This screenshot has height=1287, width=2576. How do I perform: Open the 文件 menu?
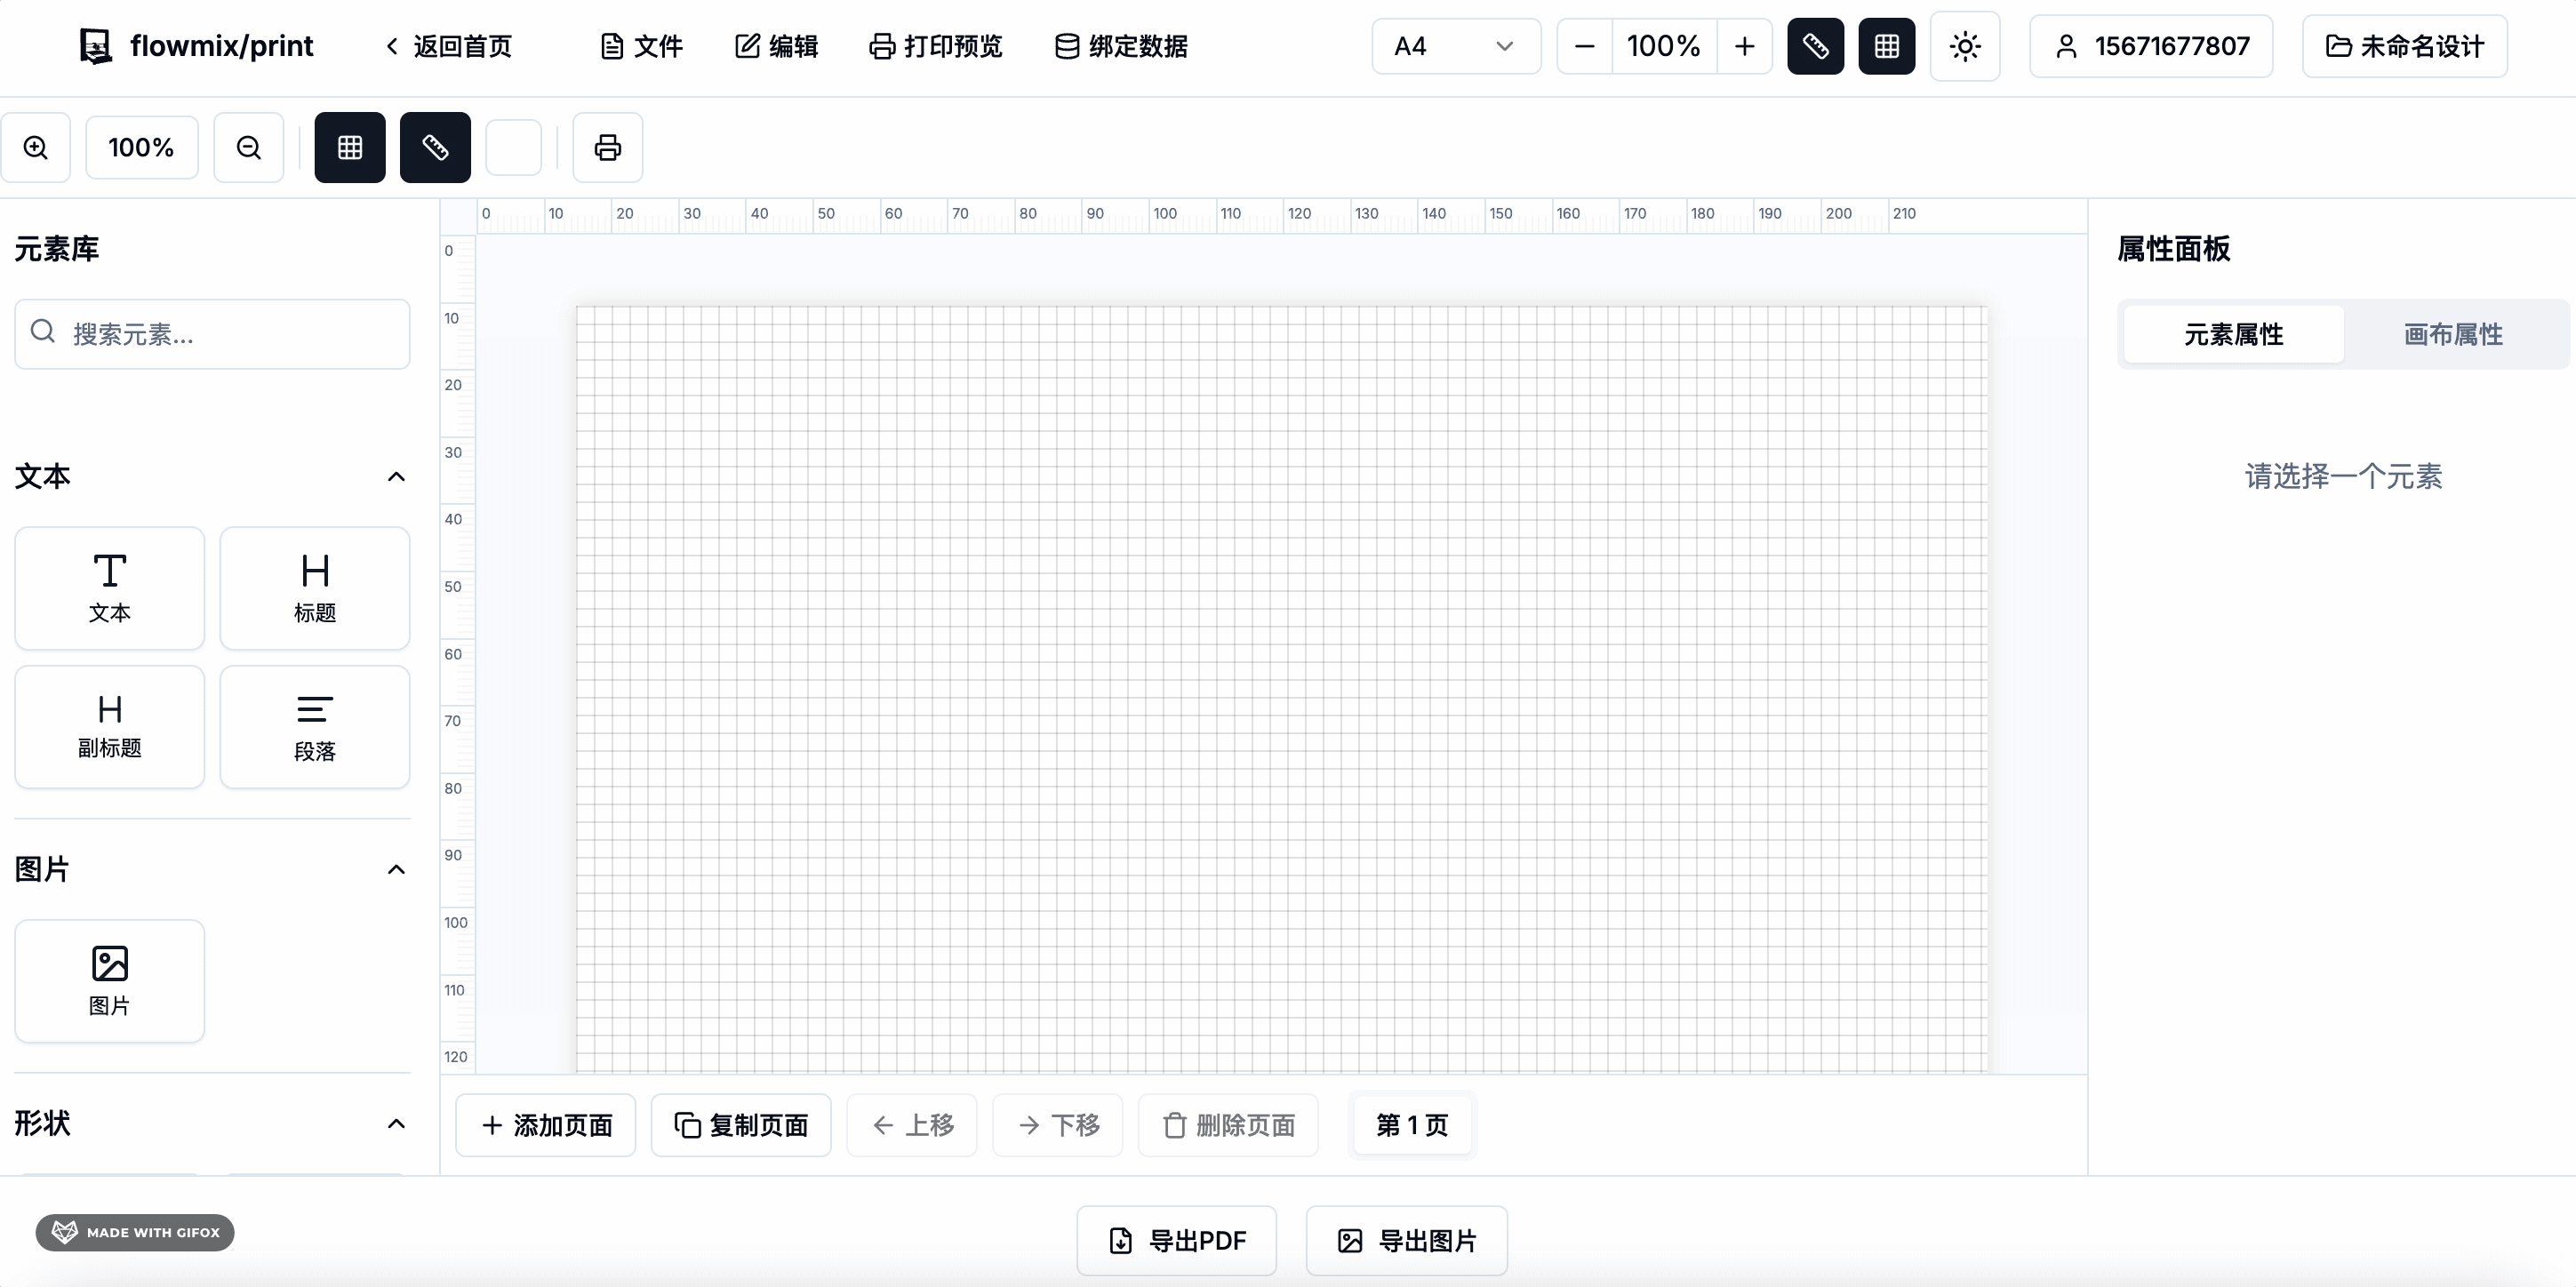point(642,46)
